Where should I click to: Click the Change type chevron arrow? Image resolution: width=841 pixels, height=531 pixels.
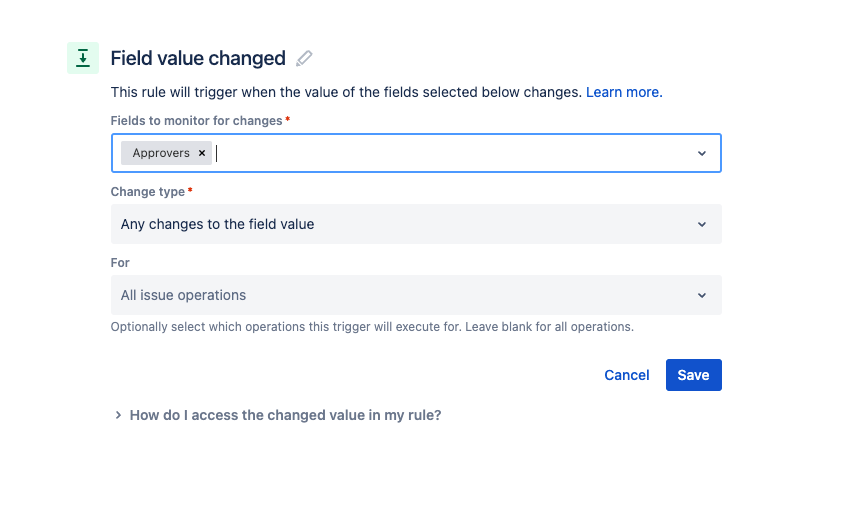tap(701, 224)
